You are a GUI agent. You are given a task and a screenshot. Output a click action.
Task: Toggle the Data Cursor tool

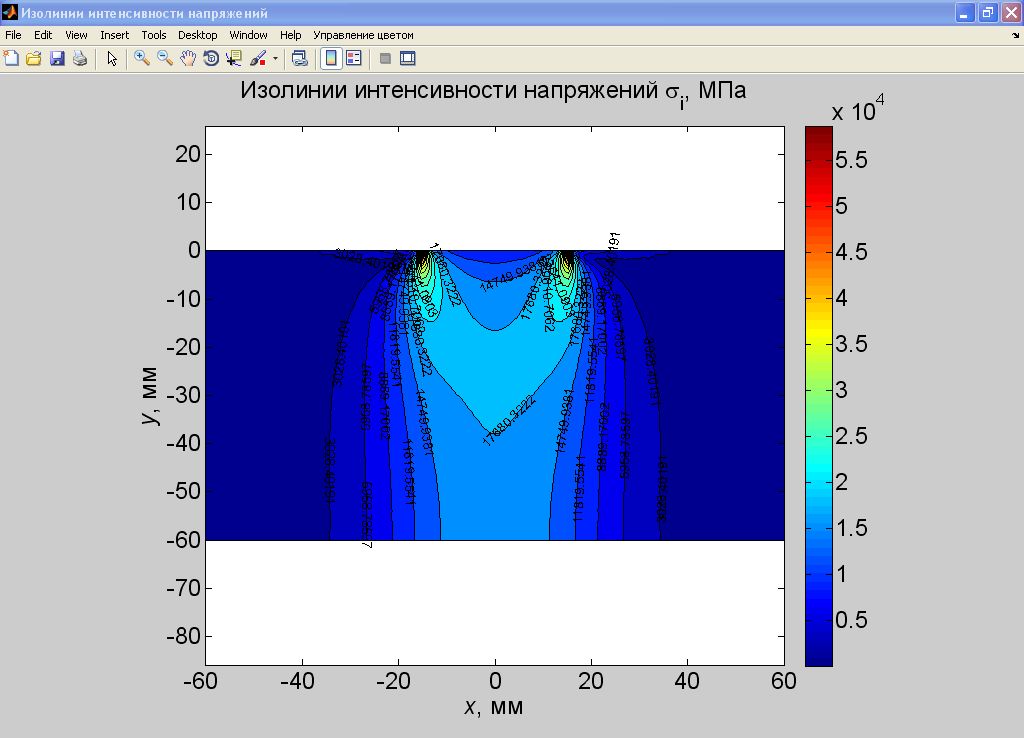(234, 59)
